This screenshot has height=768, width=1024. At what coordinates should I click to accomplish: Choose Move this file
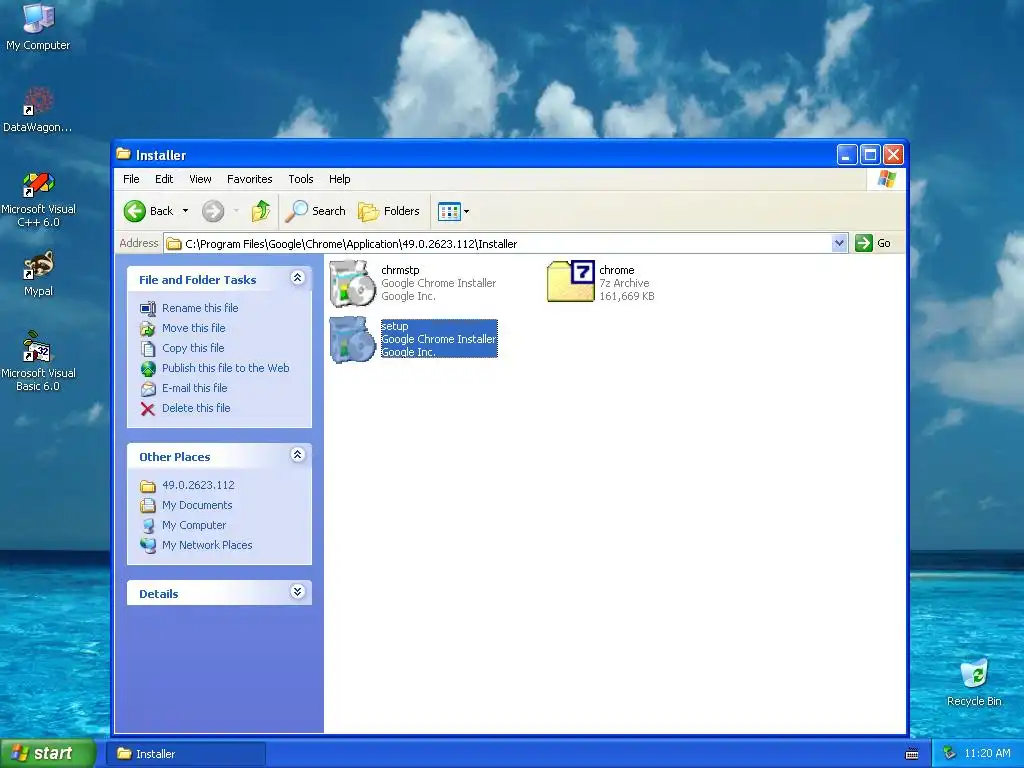pyautogui.click(x=193, y=328)
